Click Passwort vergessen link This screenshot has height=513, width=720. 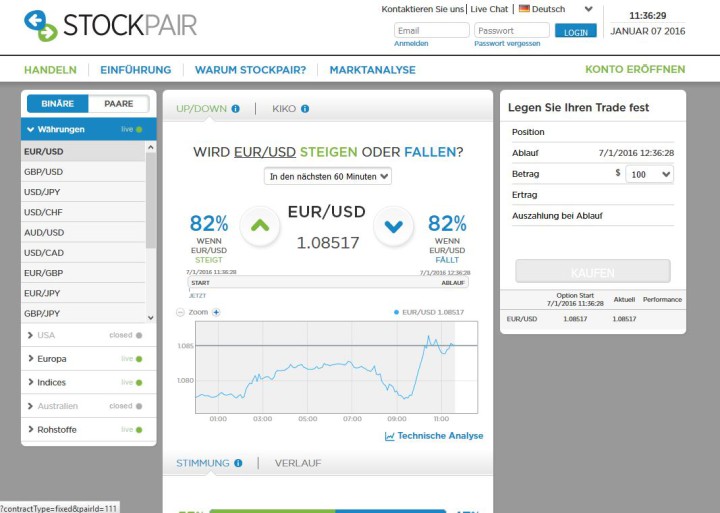pyautogui.click(x=507, y=43)
